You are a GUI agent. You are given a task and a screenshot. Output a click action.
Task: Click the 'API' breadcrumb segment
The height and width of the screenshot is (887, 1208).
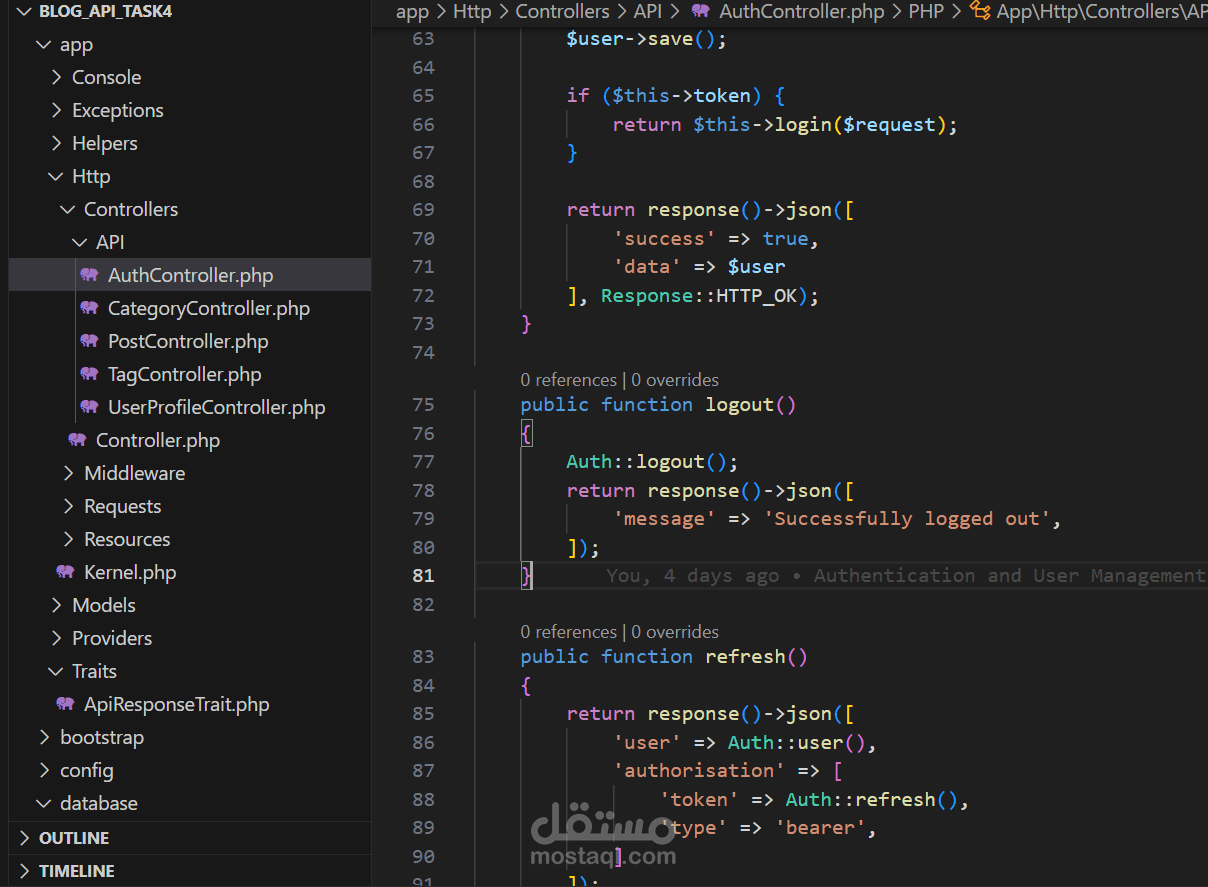(x=648, y=12)
